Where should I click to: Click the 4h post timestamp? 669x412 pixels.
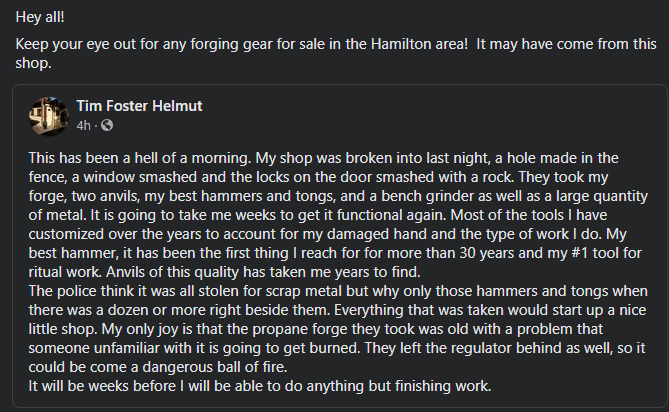click(x=83, y=125)
